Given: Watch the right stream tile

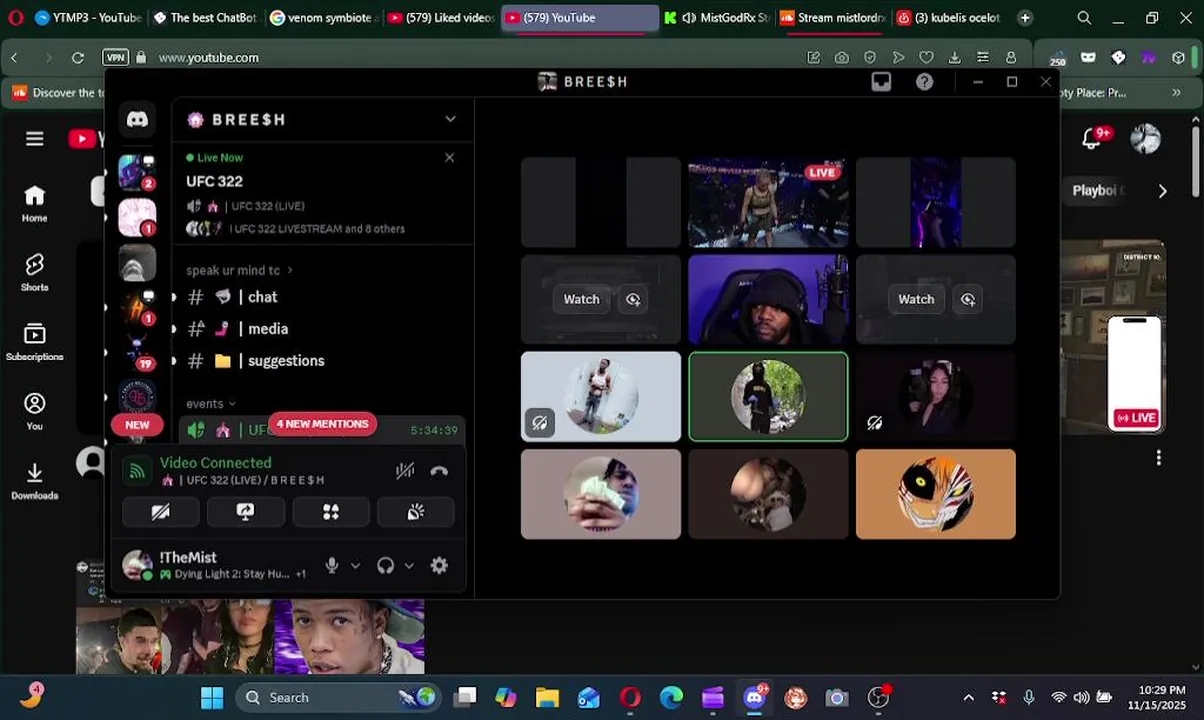Looking at the screenshot, I should 916,299.
